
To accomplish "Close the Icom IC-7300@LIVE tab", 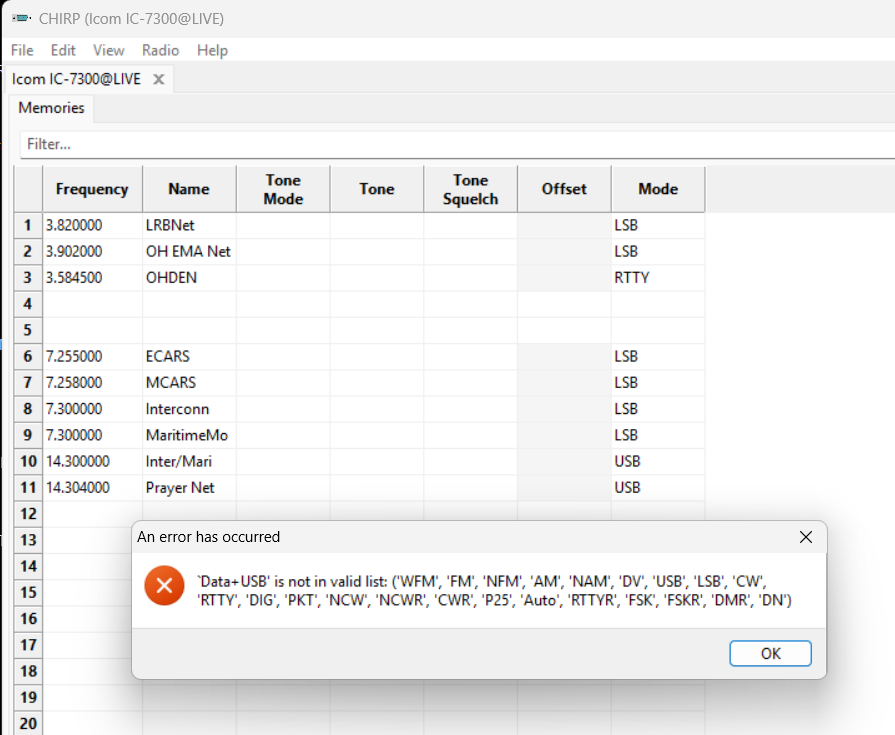I will [x=159, y=79].
